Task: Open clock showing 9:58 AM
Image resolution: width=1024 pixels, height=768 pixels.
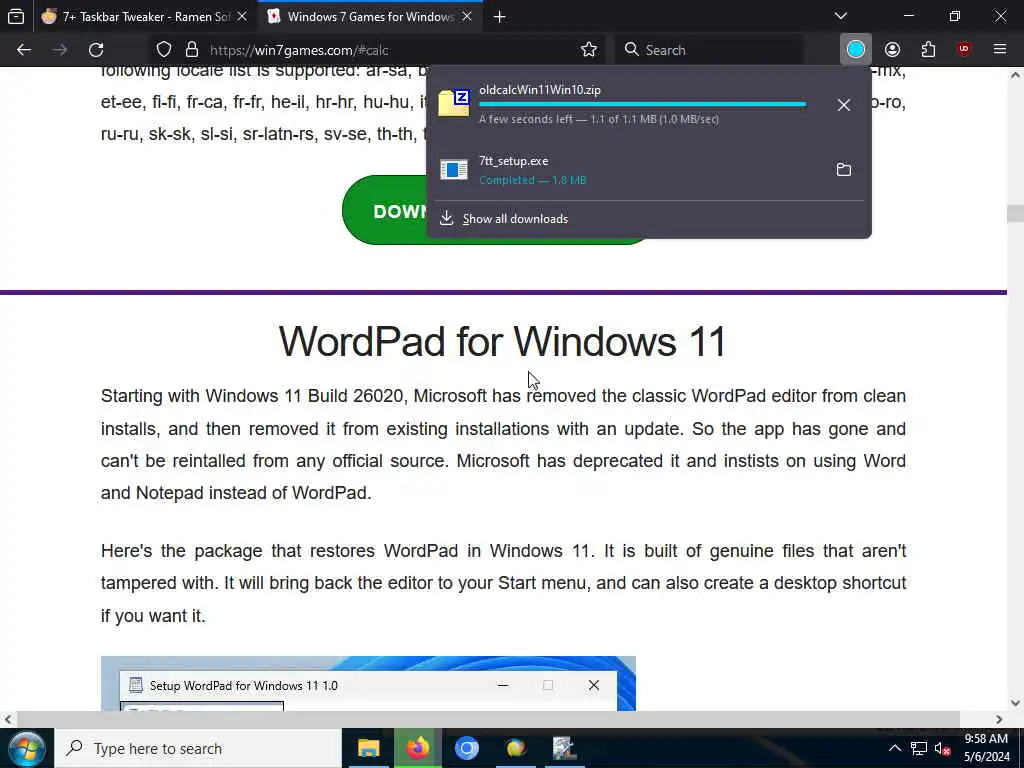Action: 986,748
